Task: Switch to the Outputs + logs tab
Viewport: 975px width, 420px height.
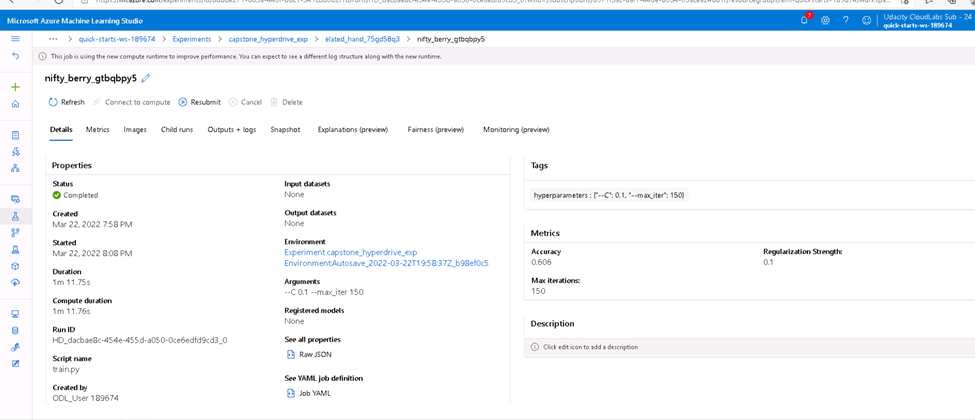Action: 231,129
